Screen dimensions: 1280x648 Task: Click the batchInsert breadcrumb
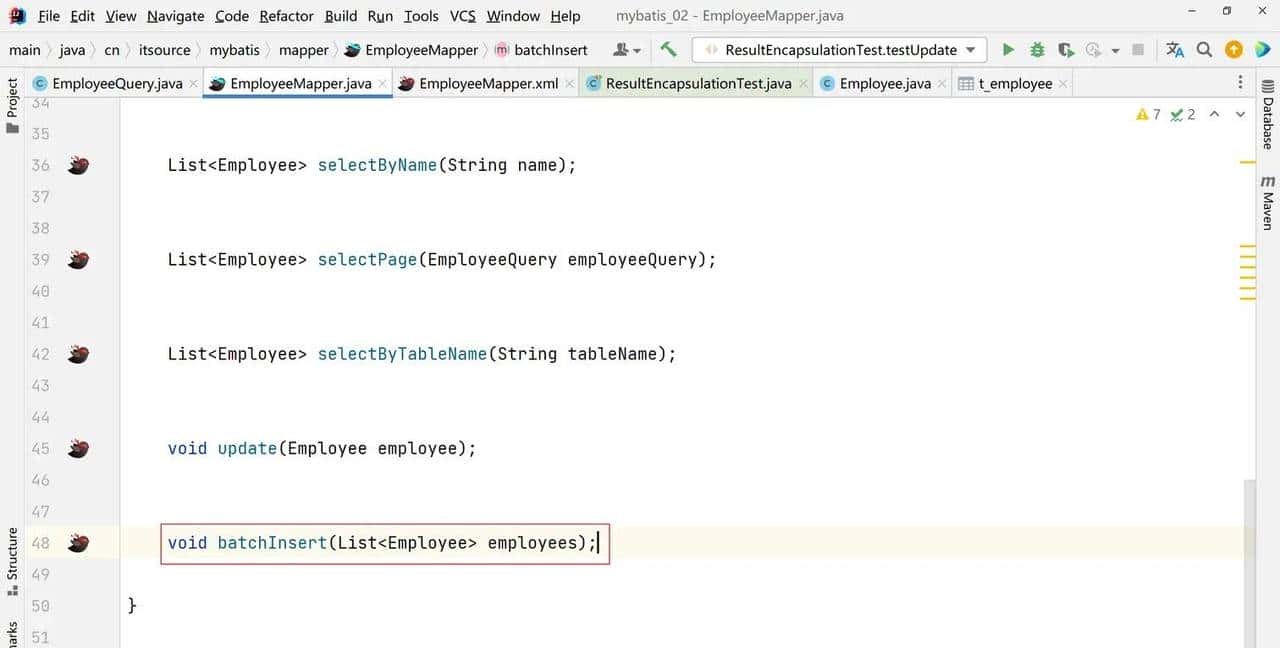pyautogui.click(x=550, y=50)
